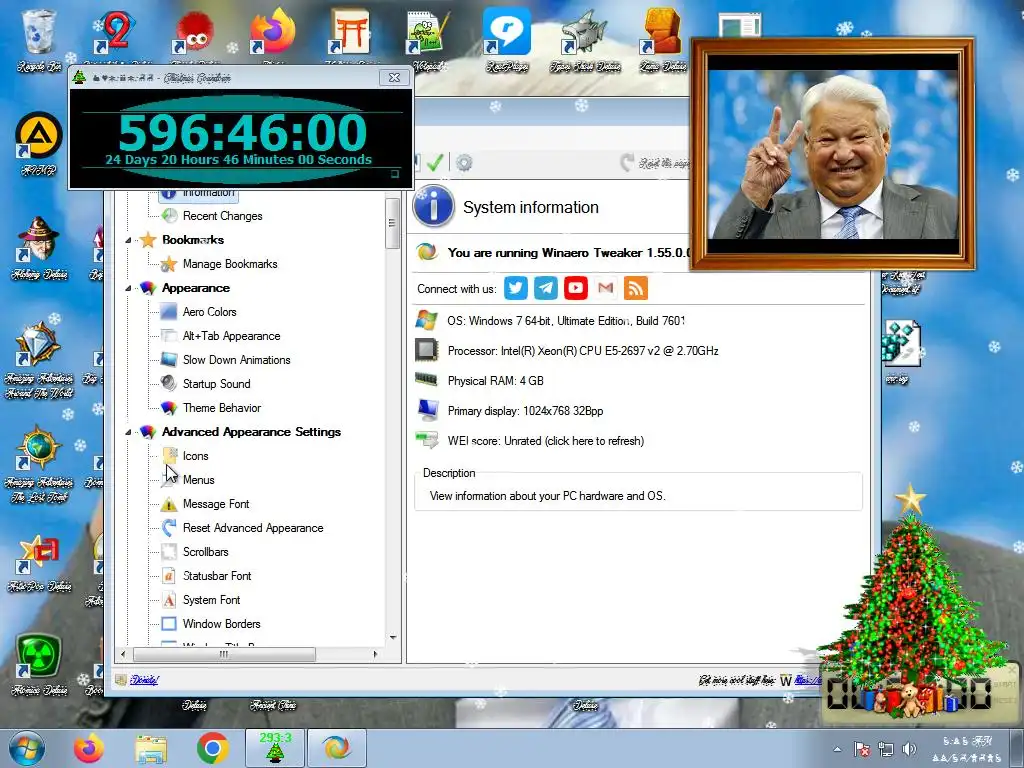Open Windows Explorer from the taskbar

151,748
